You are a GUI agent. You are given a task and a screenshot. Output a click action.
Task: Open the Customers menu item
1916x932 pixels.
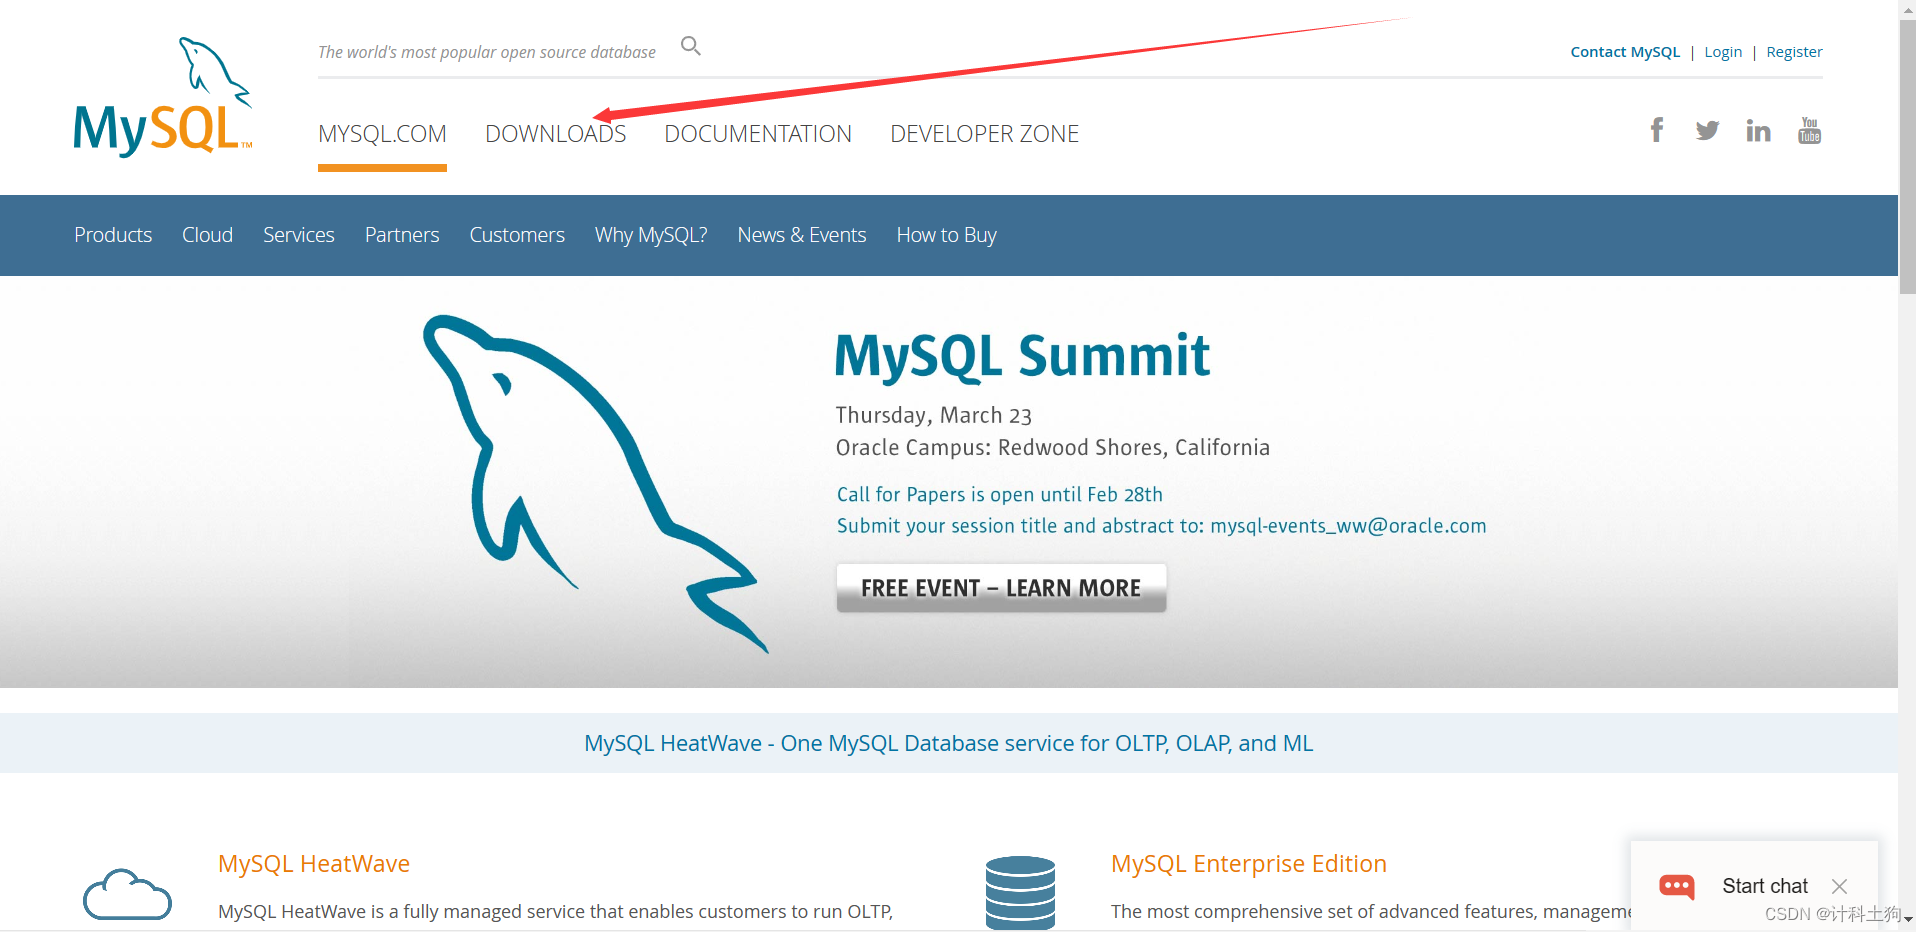pos(517,235)
